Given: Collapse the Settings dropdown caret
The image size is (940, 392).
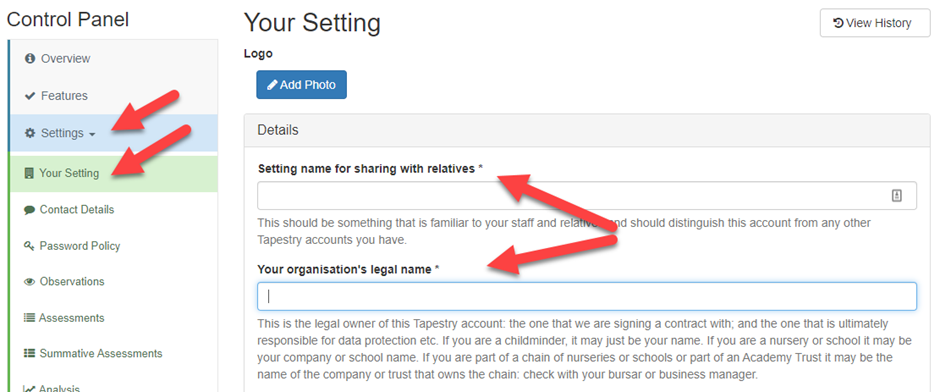Looking at the screenshot, I should [92, 134].
